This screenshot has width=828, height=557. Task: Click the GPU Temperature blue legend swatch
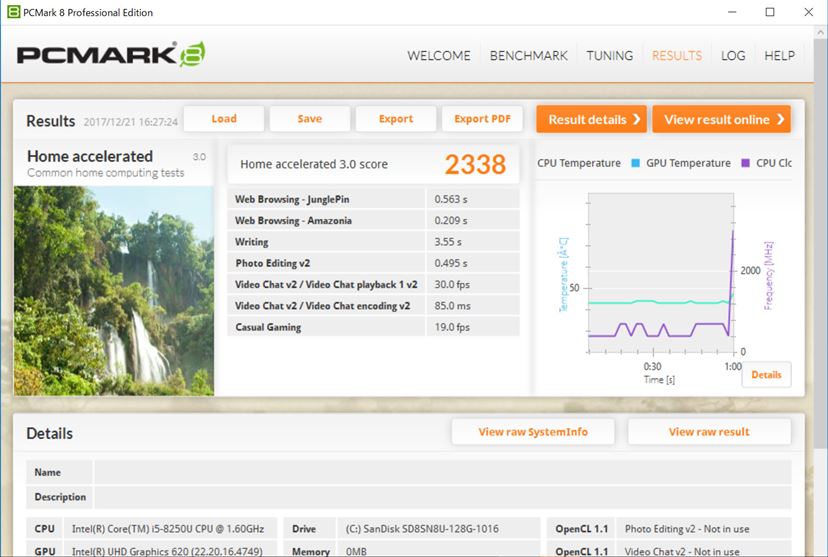(636, 163)
